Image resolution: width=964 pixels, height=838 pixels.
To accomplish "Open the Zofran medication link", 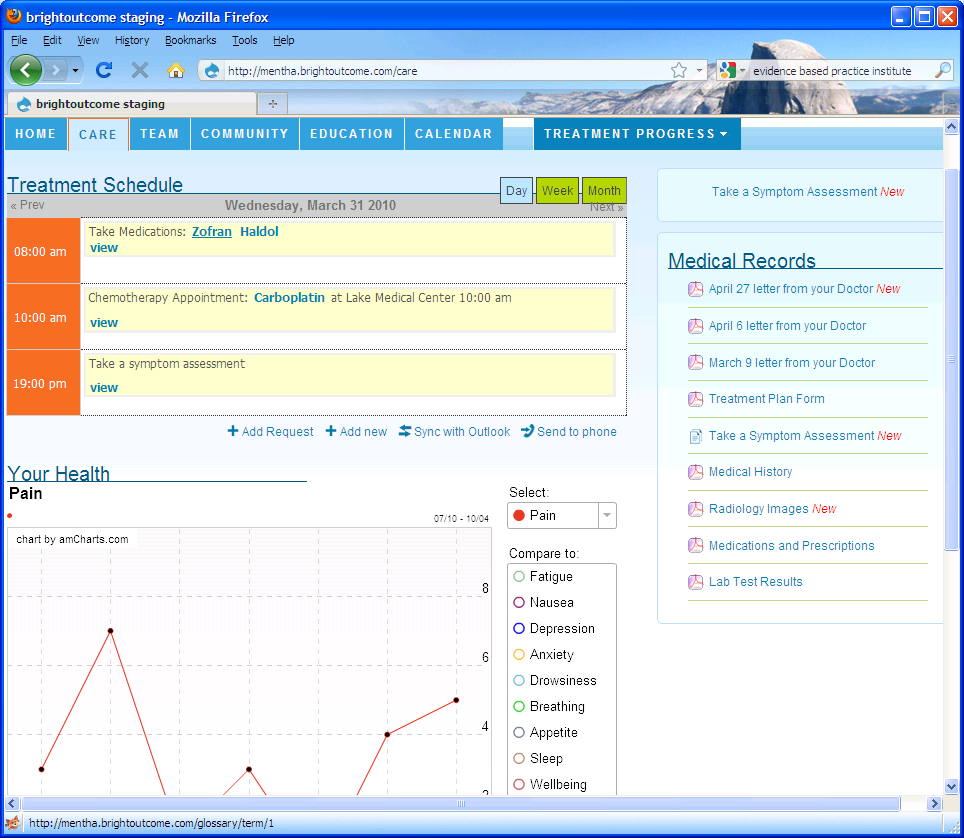I will click(211, 232).
